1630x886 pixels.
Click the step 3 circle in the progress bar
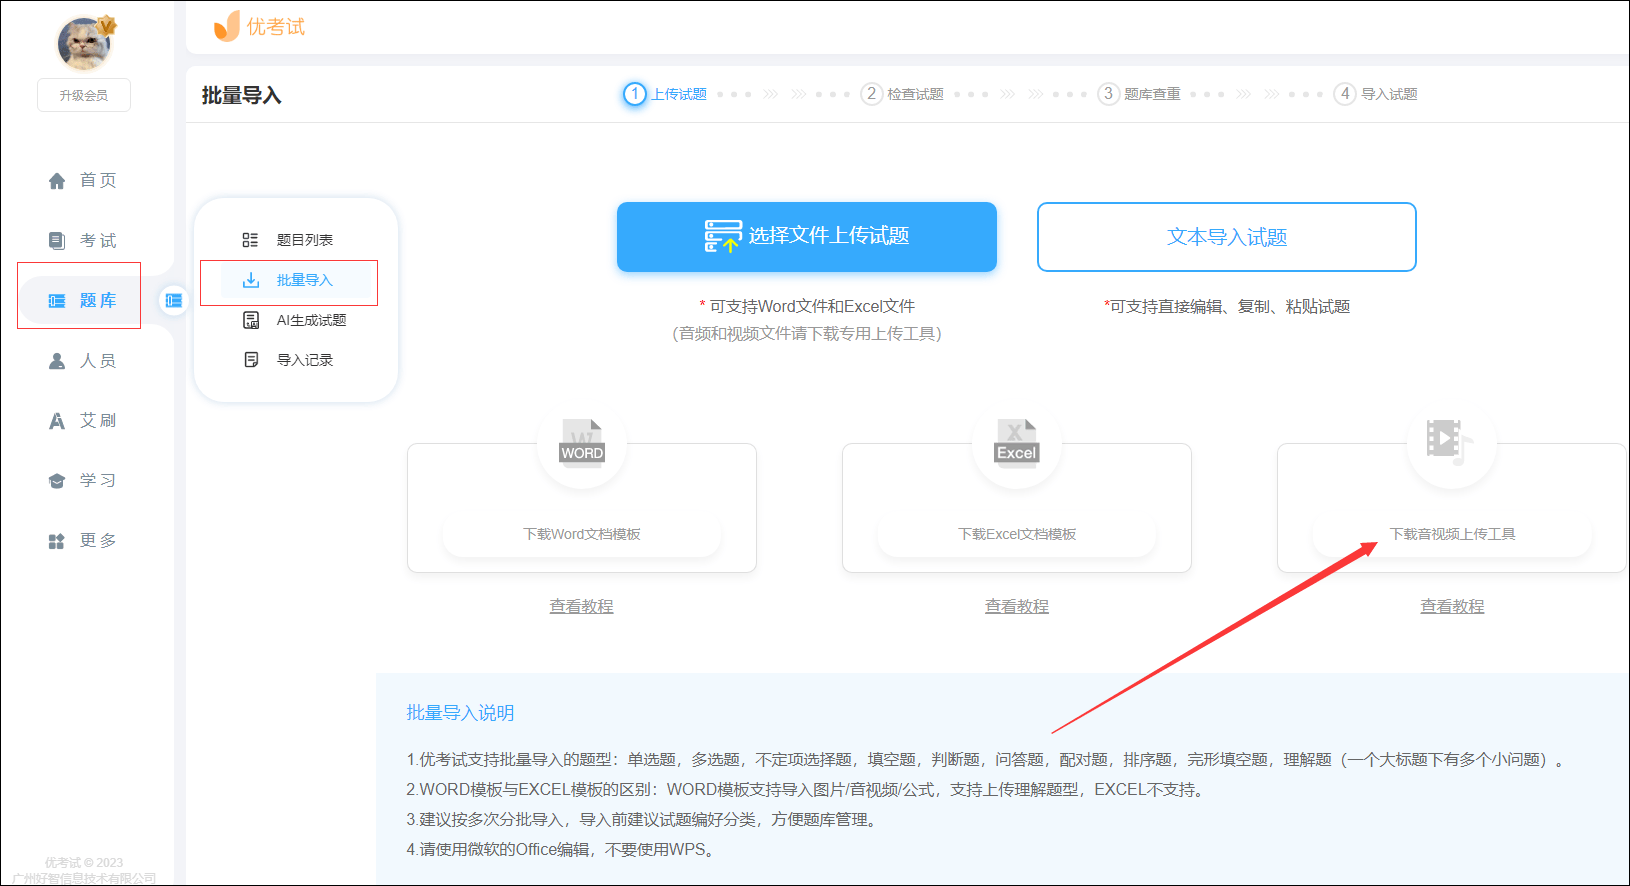[x=1108, y=94]
